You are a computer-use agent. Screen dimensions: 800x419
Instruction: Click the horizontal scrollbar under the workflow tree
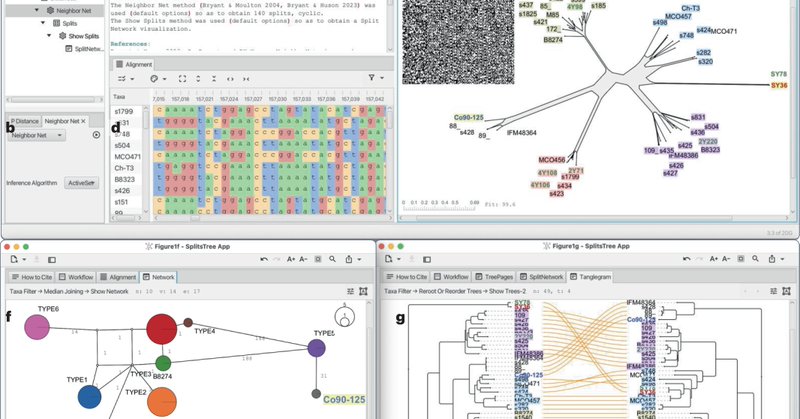pos(53,100)
